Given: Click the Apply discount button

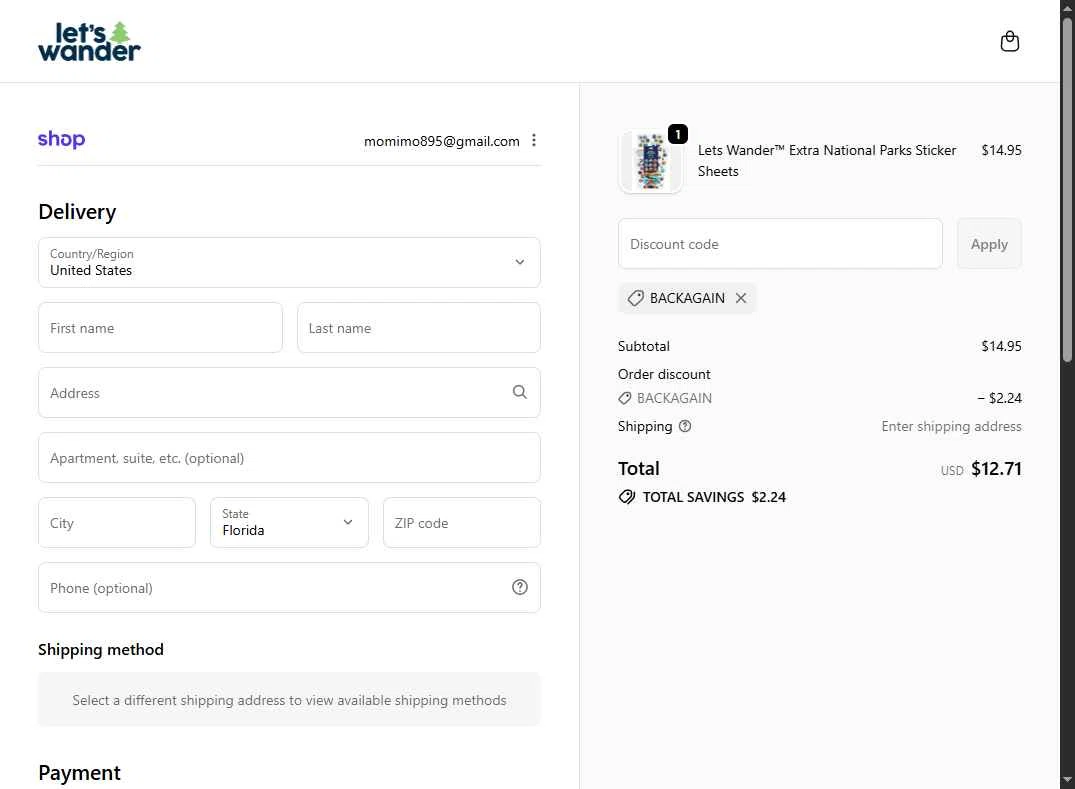Looking at the screenshot, I should [989, 244].
